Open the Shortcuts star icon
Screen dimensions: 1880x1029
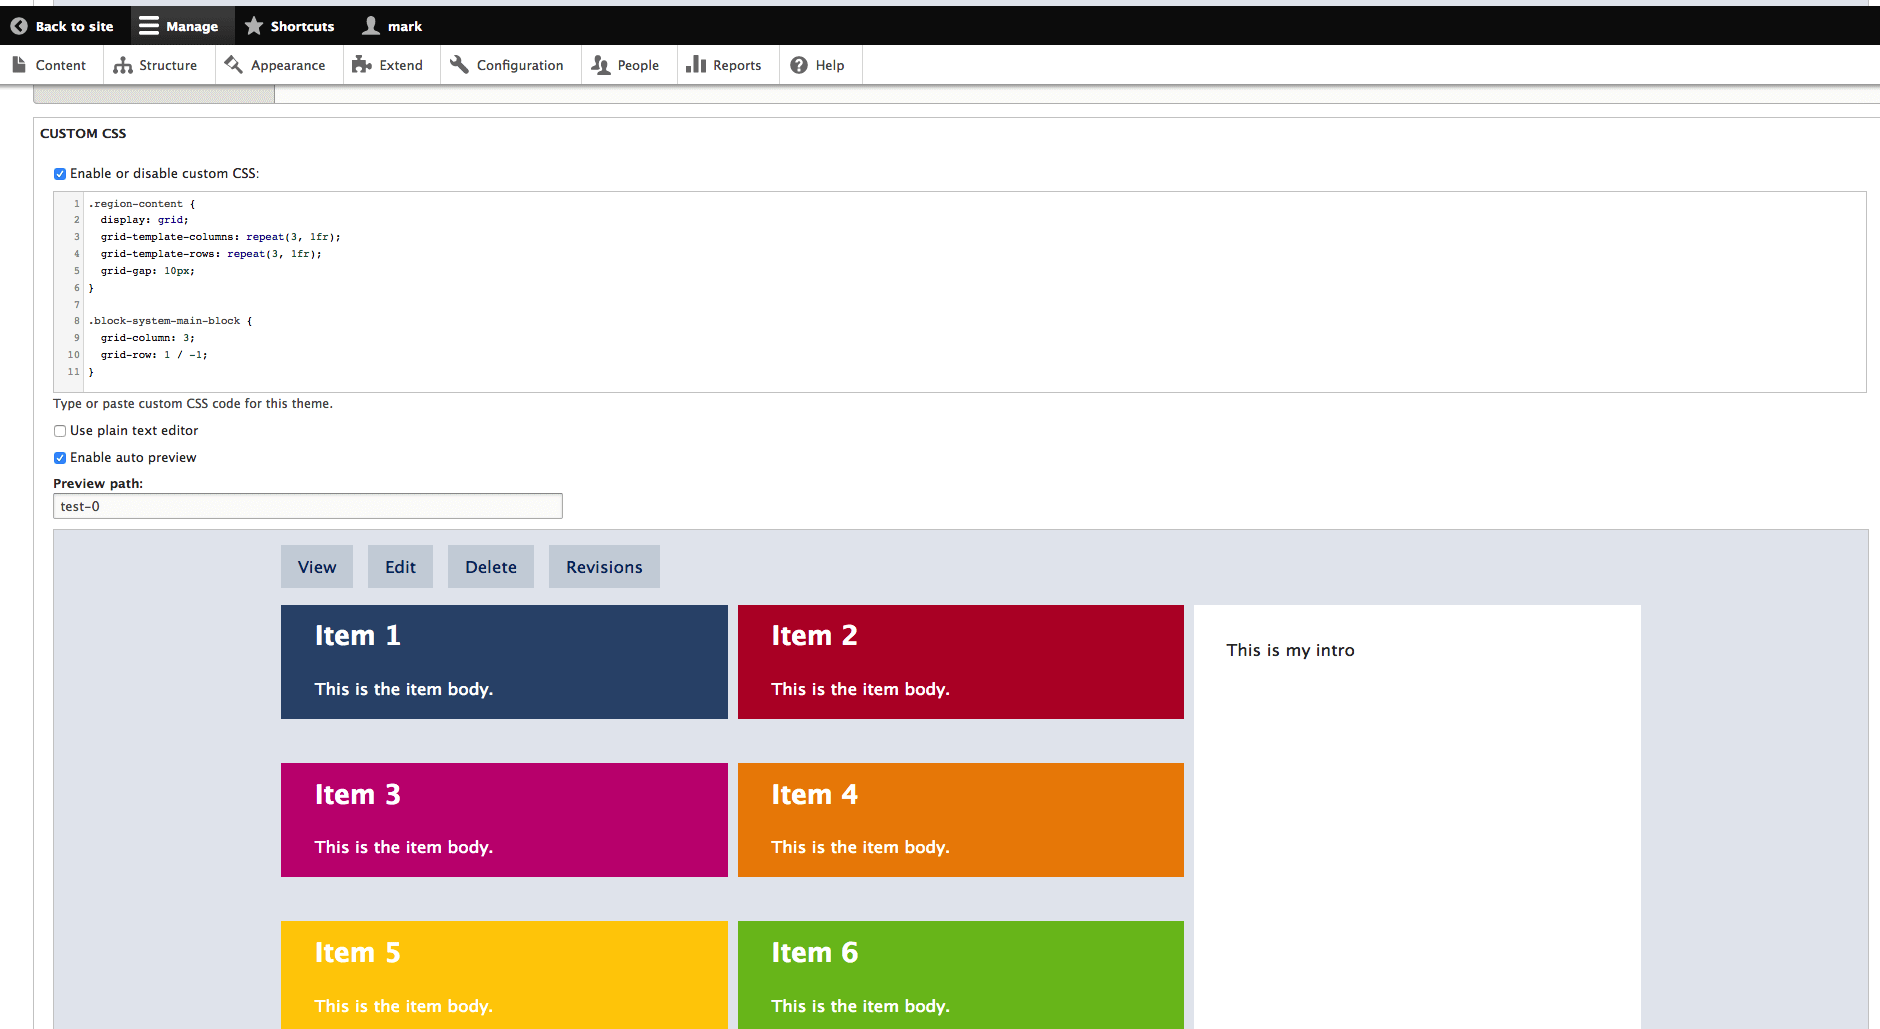254,26
